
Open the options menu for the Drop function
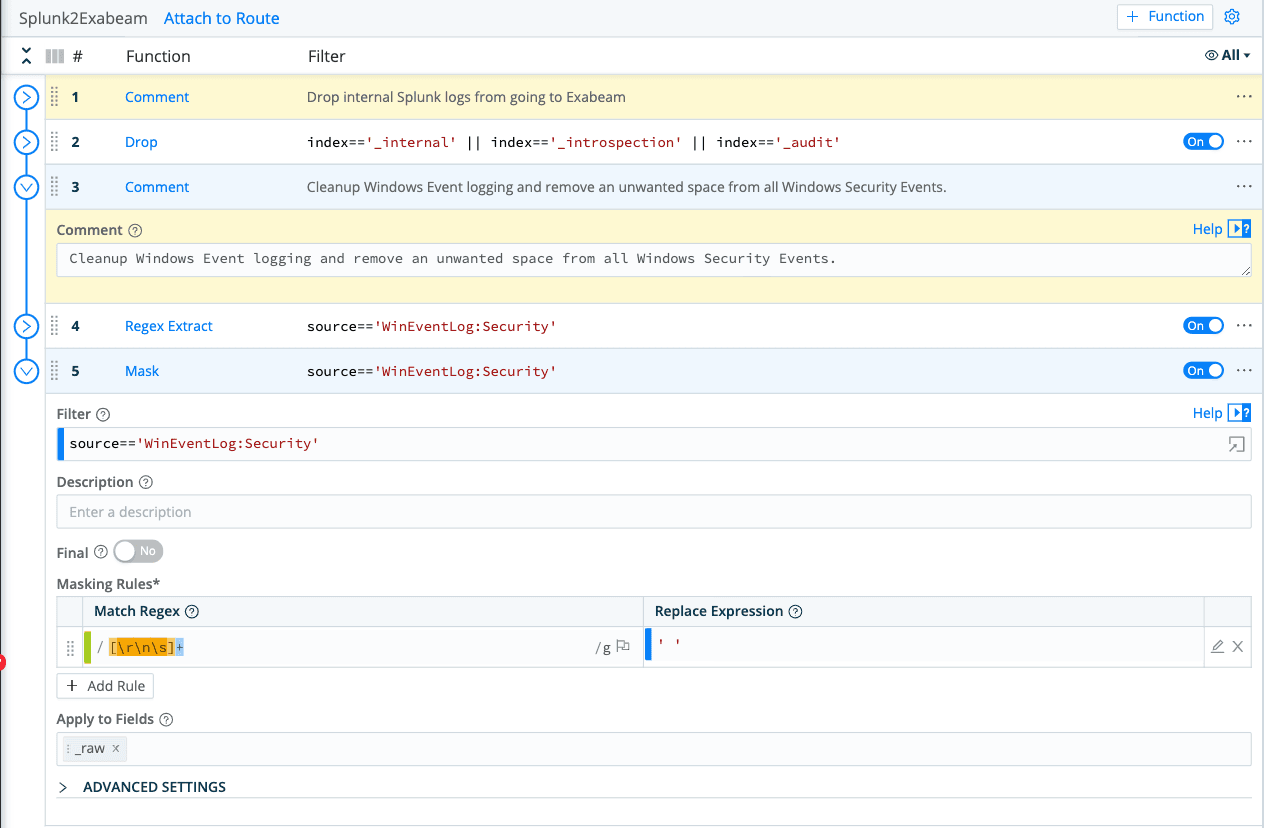[x=1243, y=141]
